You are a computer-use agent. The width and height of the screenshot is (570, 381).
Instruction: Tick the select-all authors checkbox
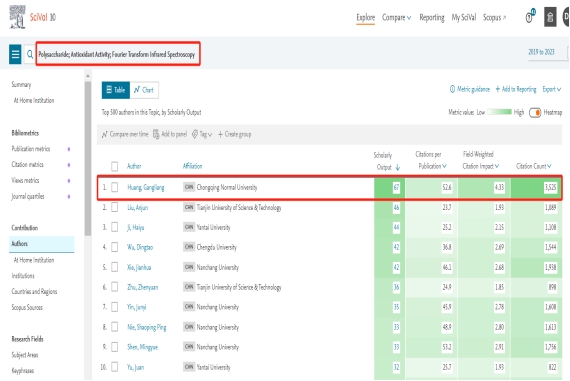coord(115,166)
